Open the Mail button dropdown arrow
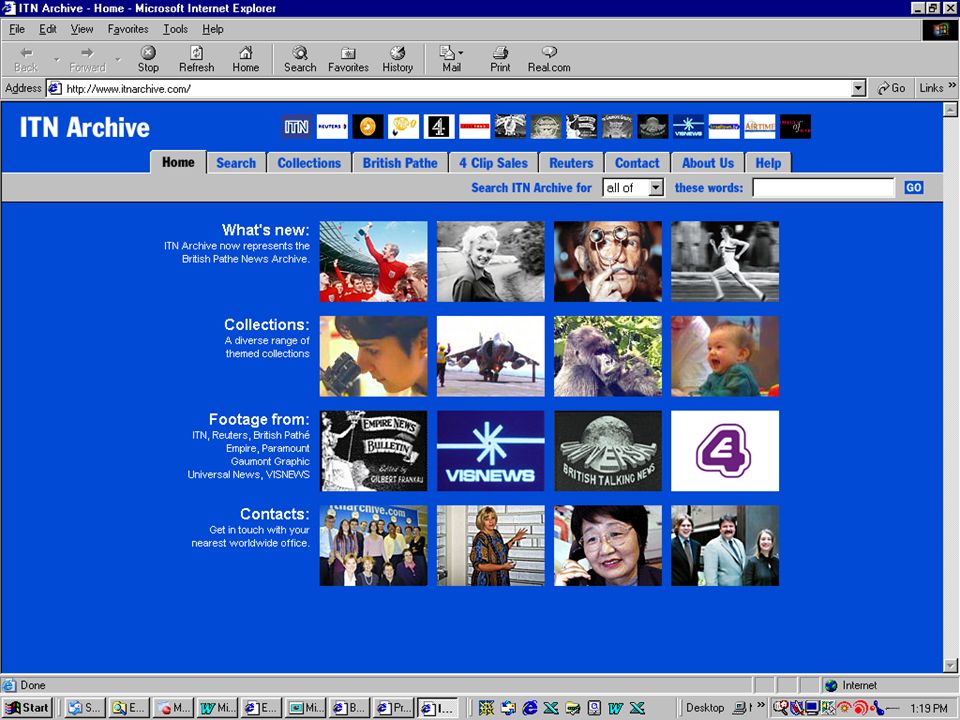This screenshot has height=720, width=960. coord(461,53)
